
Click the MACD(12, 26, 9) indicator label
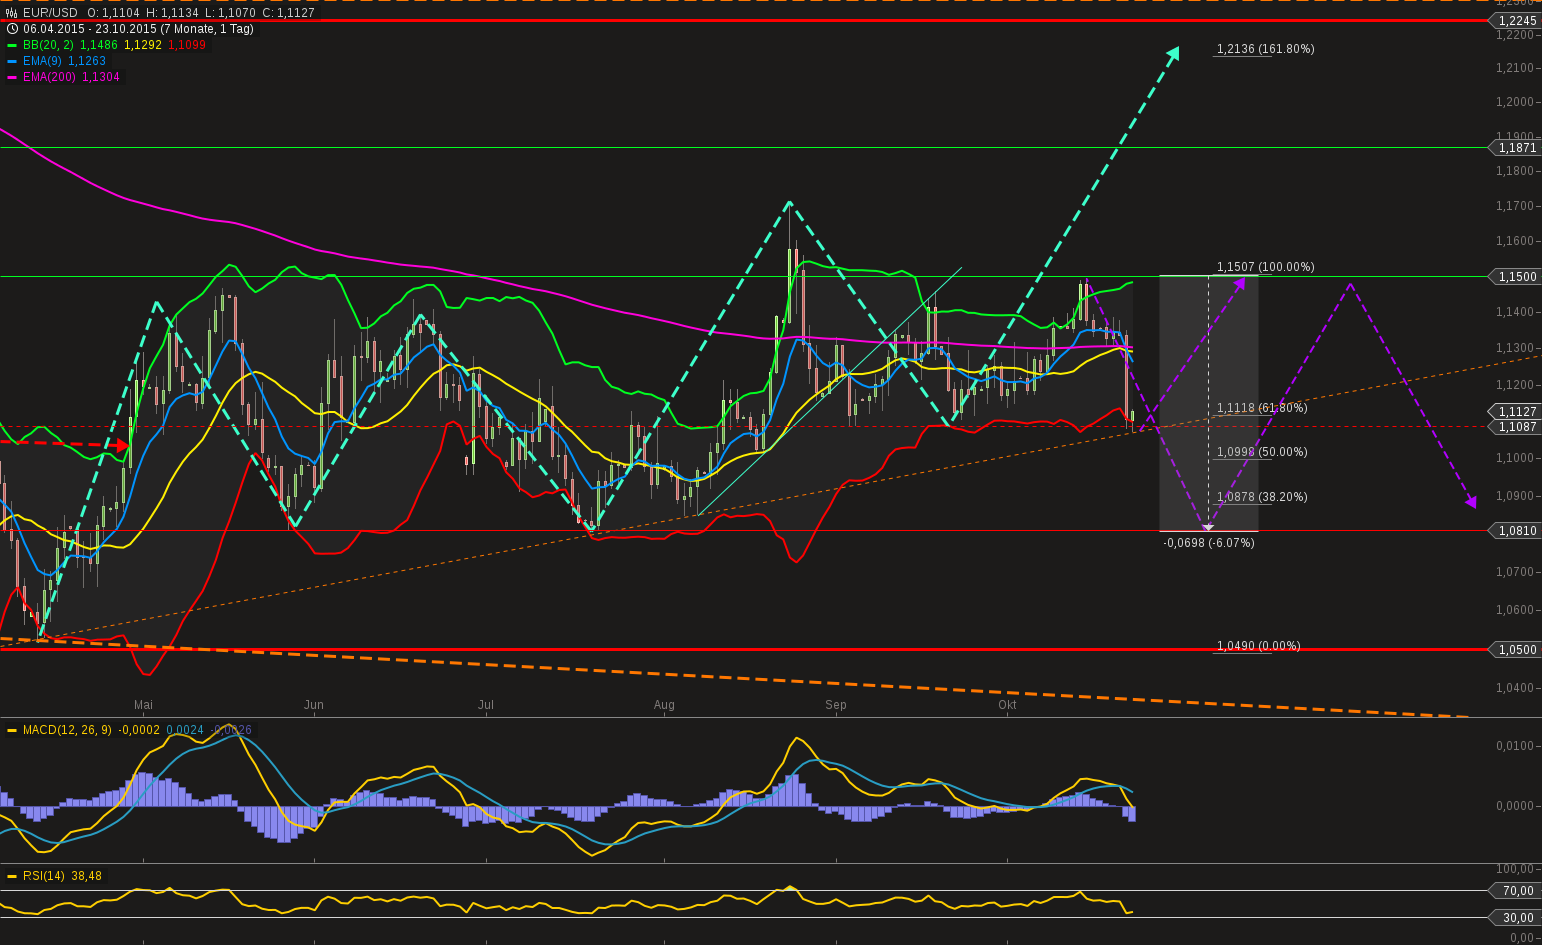[67, 730]
